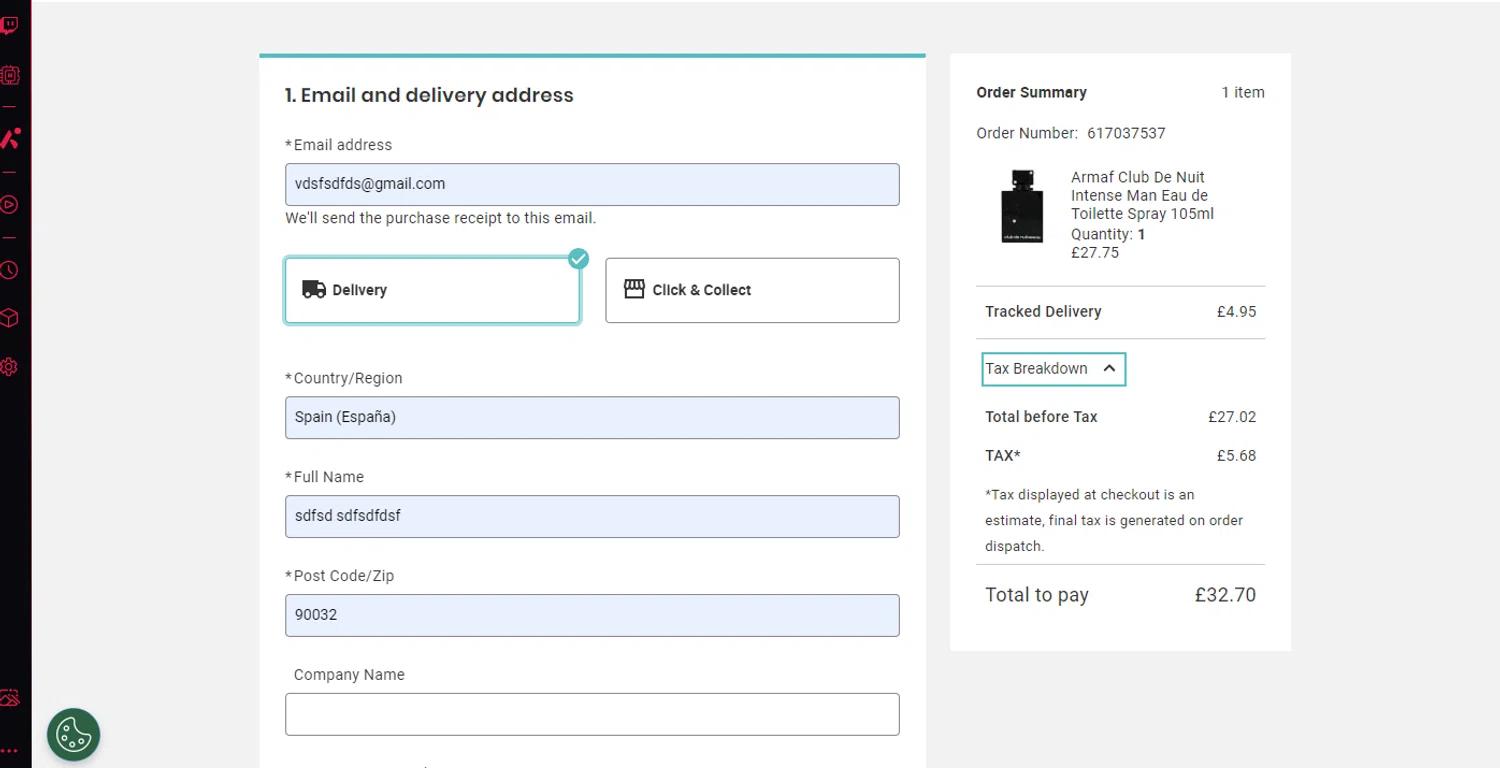1500x768 pixels.
Task: Click the Armaf perfume product thumbnail
Action: pyautogui.click(x=1022, y=207)
